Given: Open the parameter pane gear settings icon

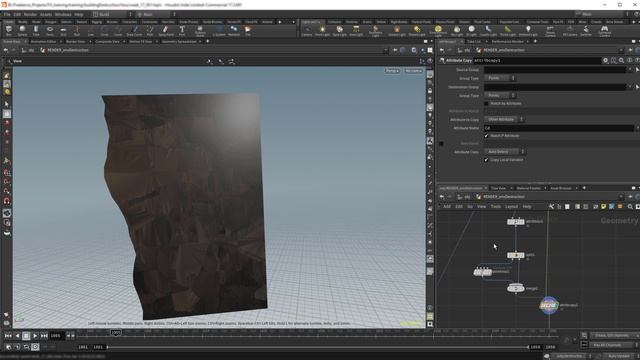Looking at the screenshot, I should coord(605,60).
